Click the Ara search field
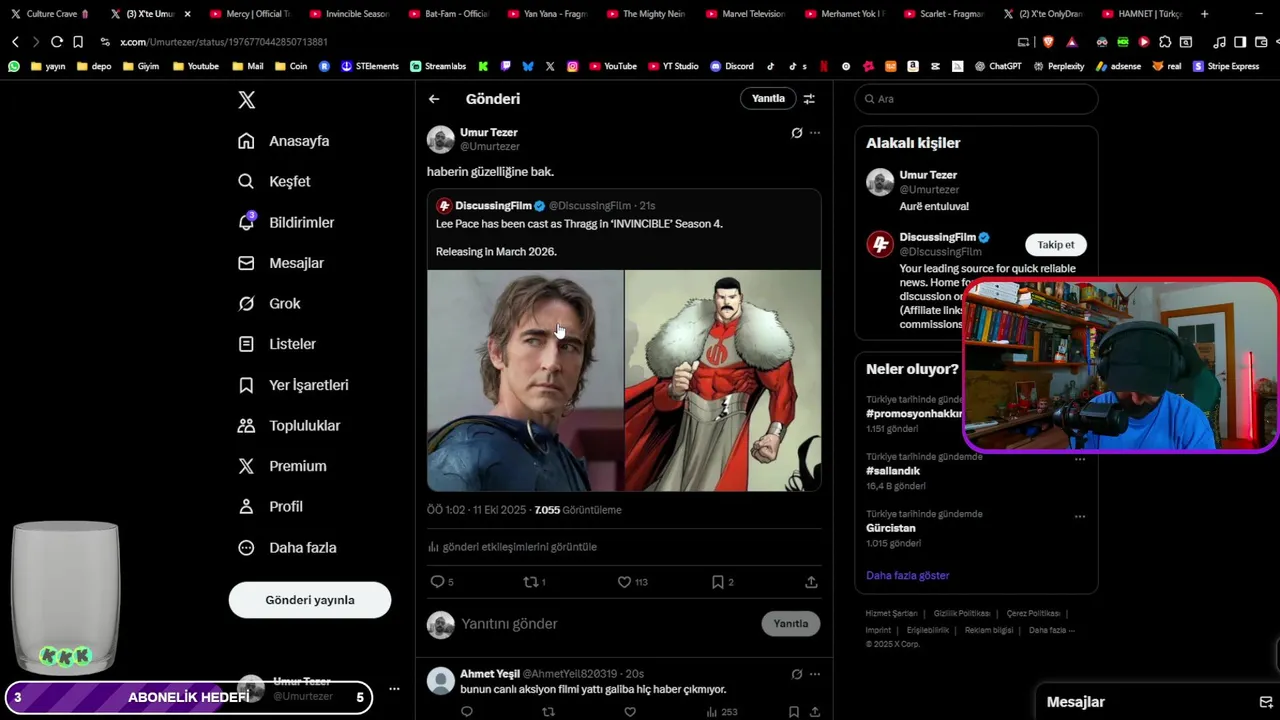1280x720 pixels. (x=976, y=99)
